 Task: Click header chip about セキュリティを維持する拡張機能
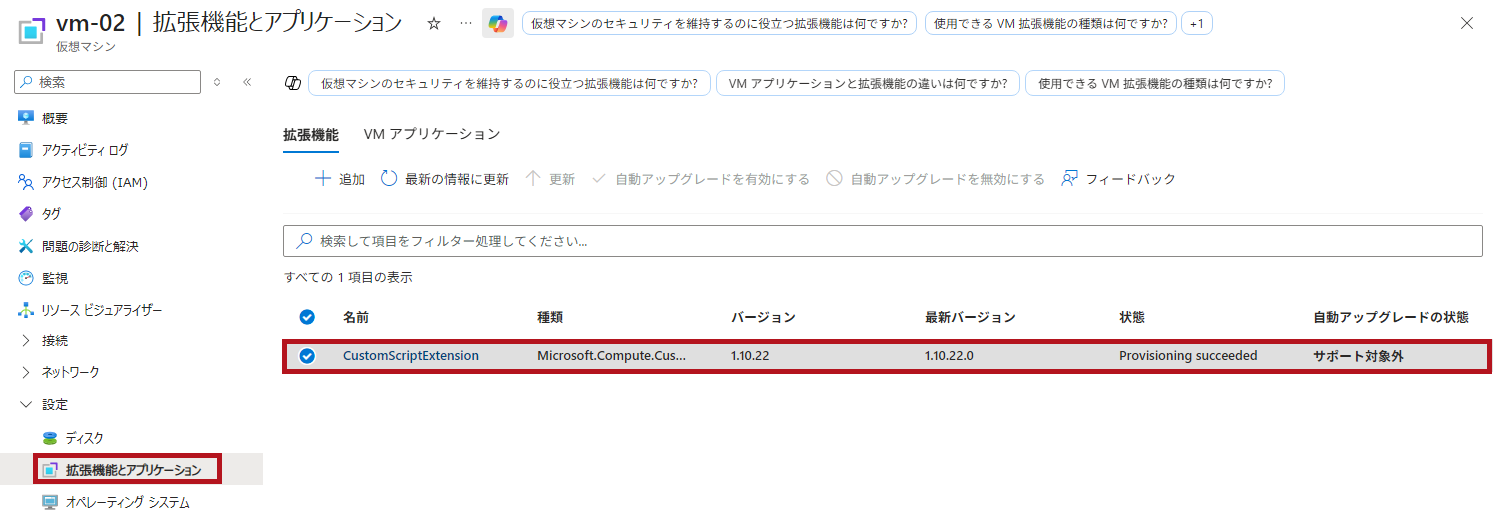[x=719, y=23]
